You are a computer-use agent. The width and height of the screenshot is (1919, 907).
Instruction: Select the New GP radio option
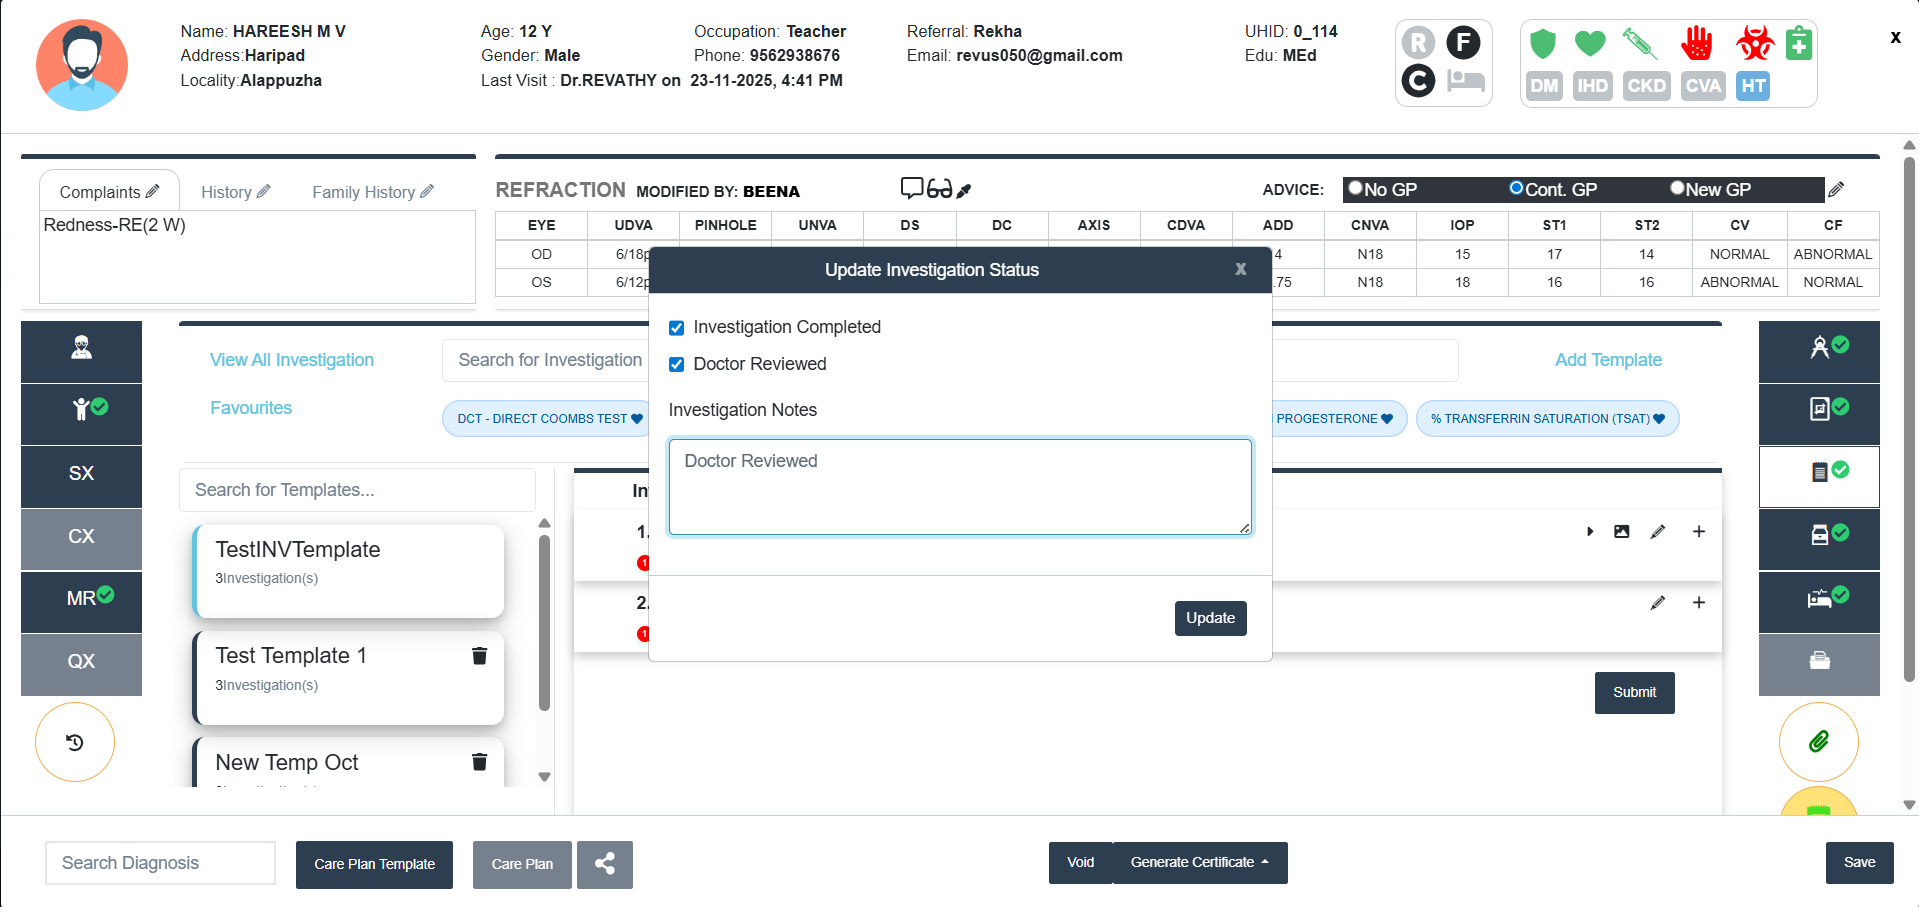tap(1677, 188)
